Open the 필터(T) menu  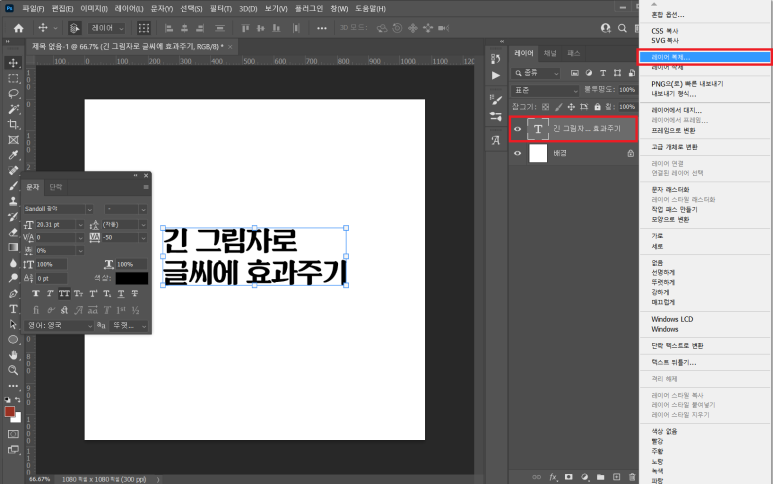220,8
